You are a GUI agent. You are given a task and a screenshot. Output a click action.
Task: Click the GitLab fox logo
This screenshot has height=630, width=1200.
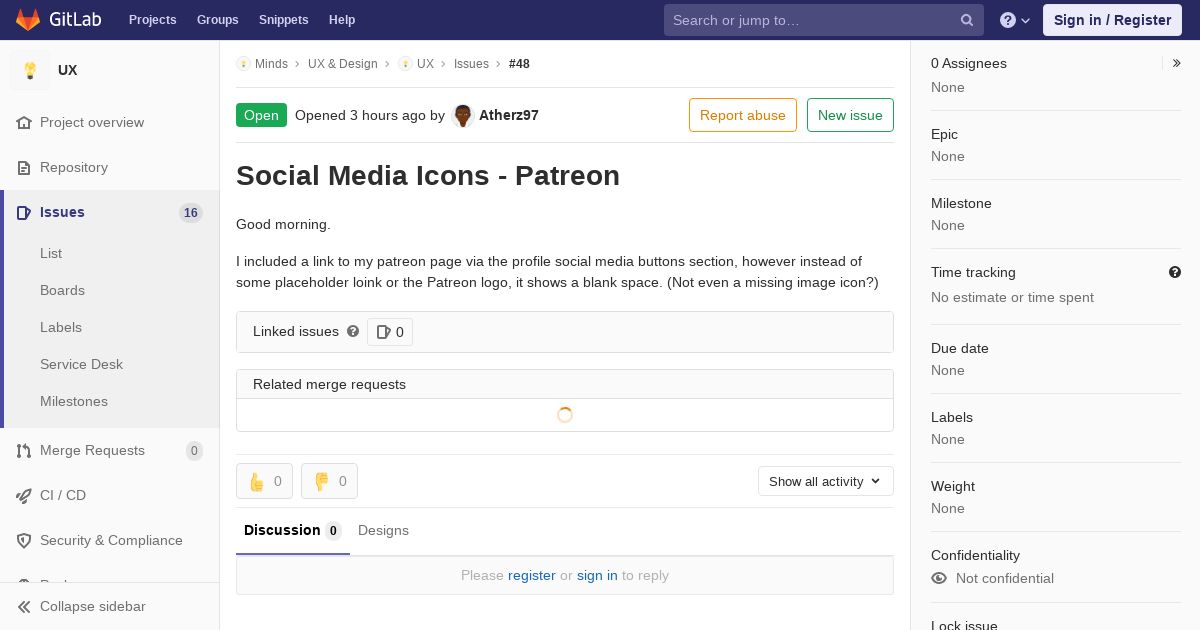(x=28, y=20)
